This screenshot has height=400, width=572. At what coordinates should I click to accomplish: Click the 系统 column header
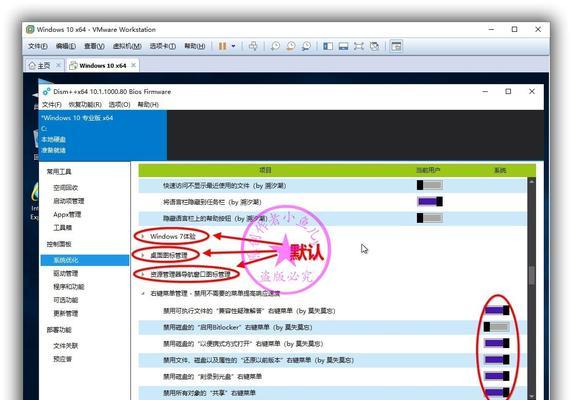click(500, 170)
